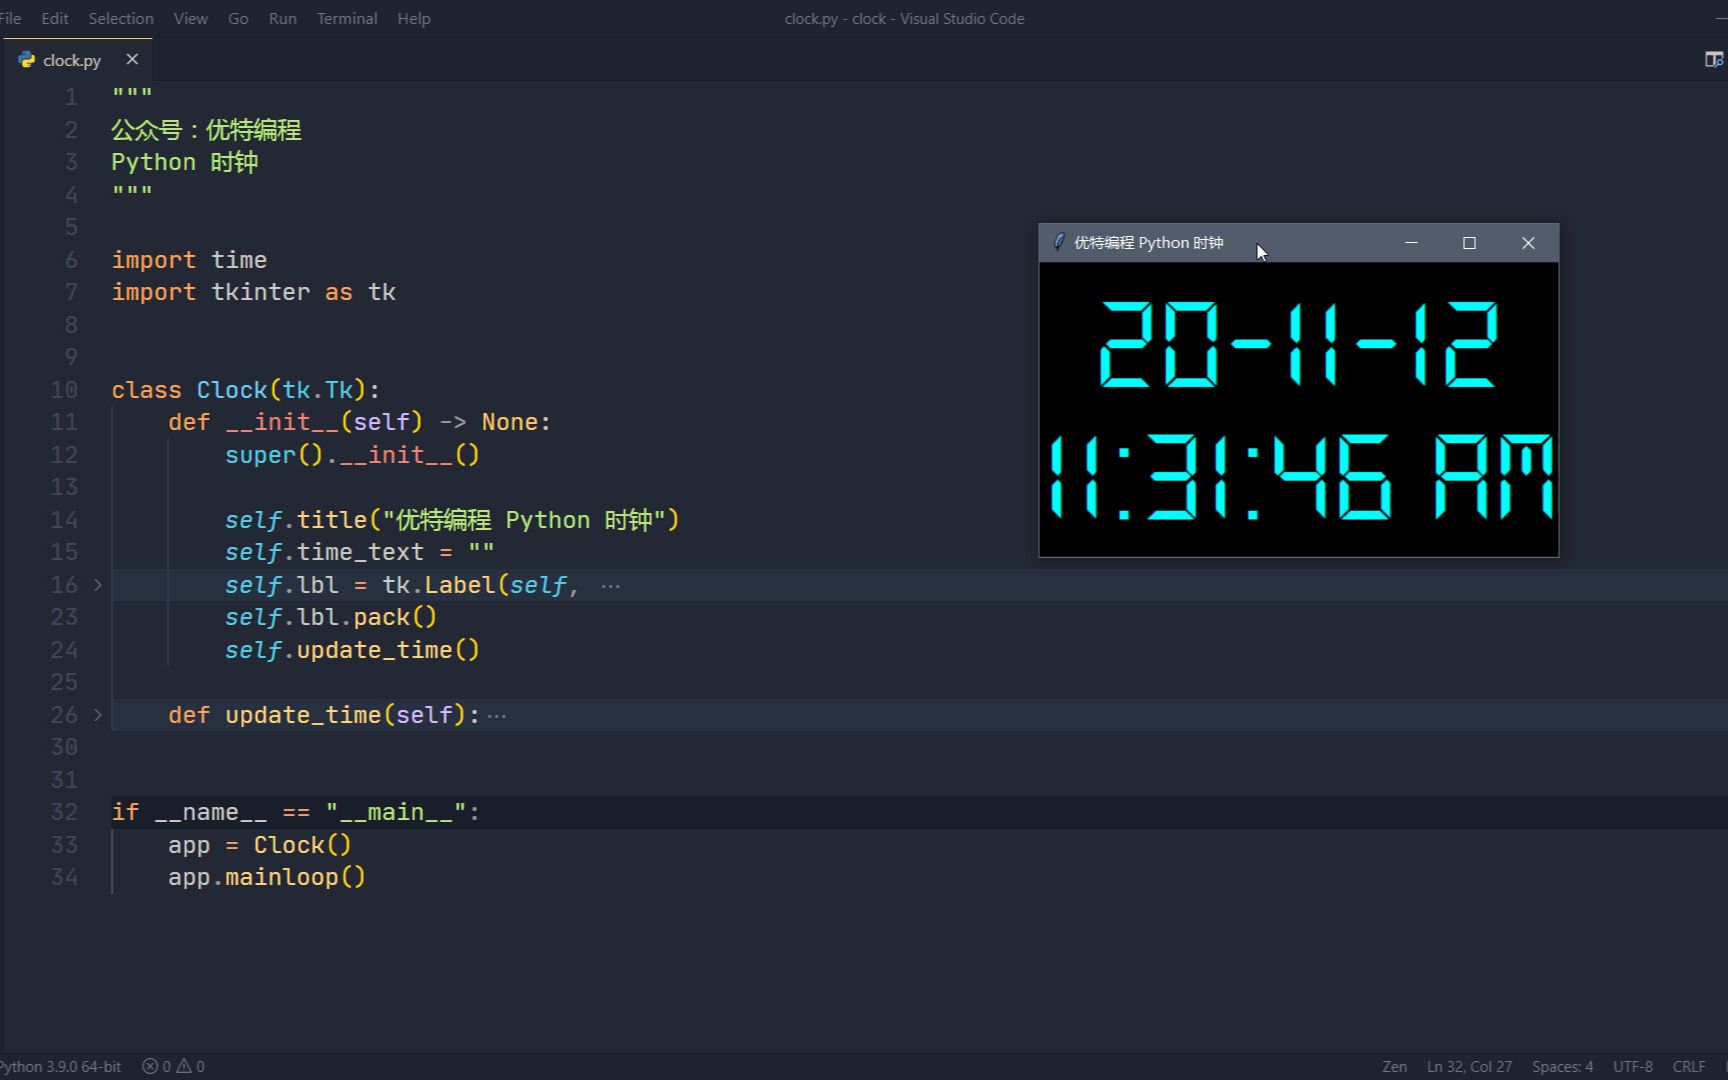Image resolution: width=1728 pixels, height=1080 pixels.
Task: Click the 'self.time_text = ""' line
Action: pos(359,552)
